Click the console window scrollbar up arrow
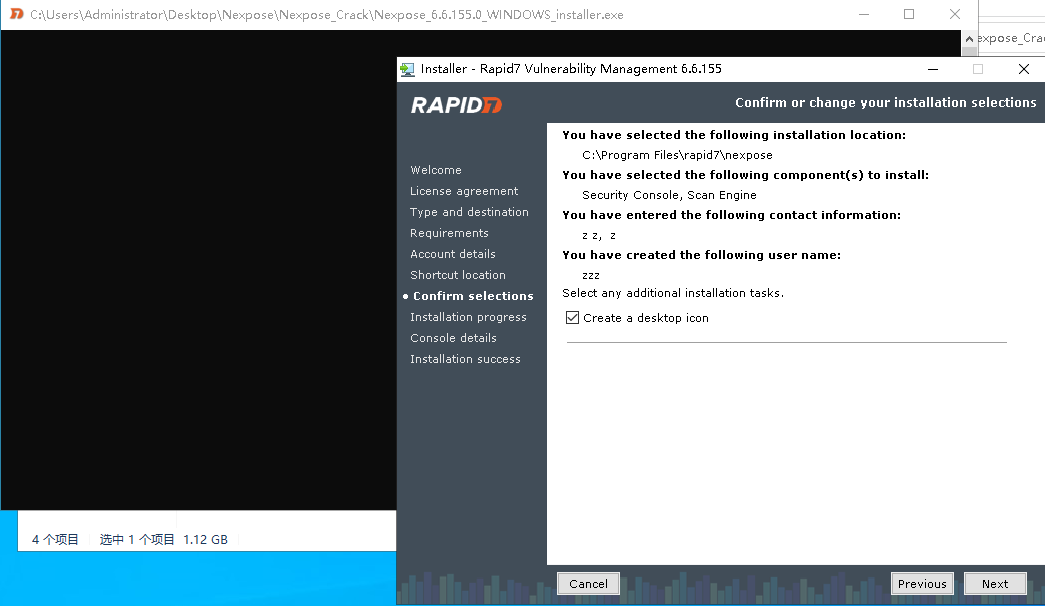Viewport: 1045px width, 606px height. point(970,39)
